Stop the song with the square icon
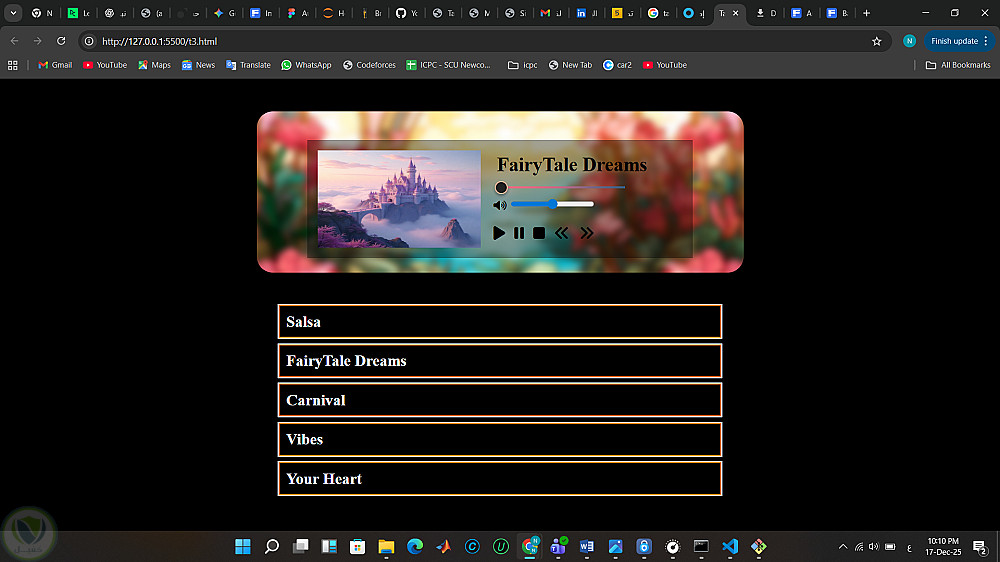Image resolution: width=1000 pixels, height=562 pixels. pos(539,233)
